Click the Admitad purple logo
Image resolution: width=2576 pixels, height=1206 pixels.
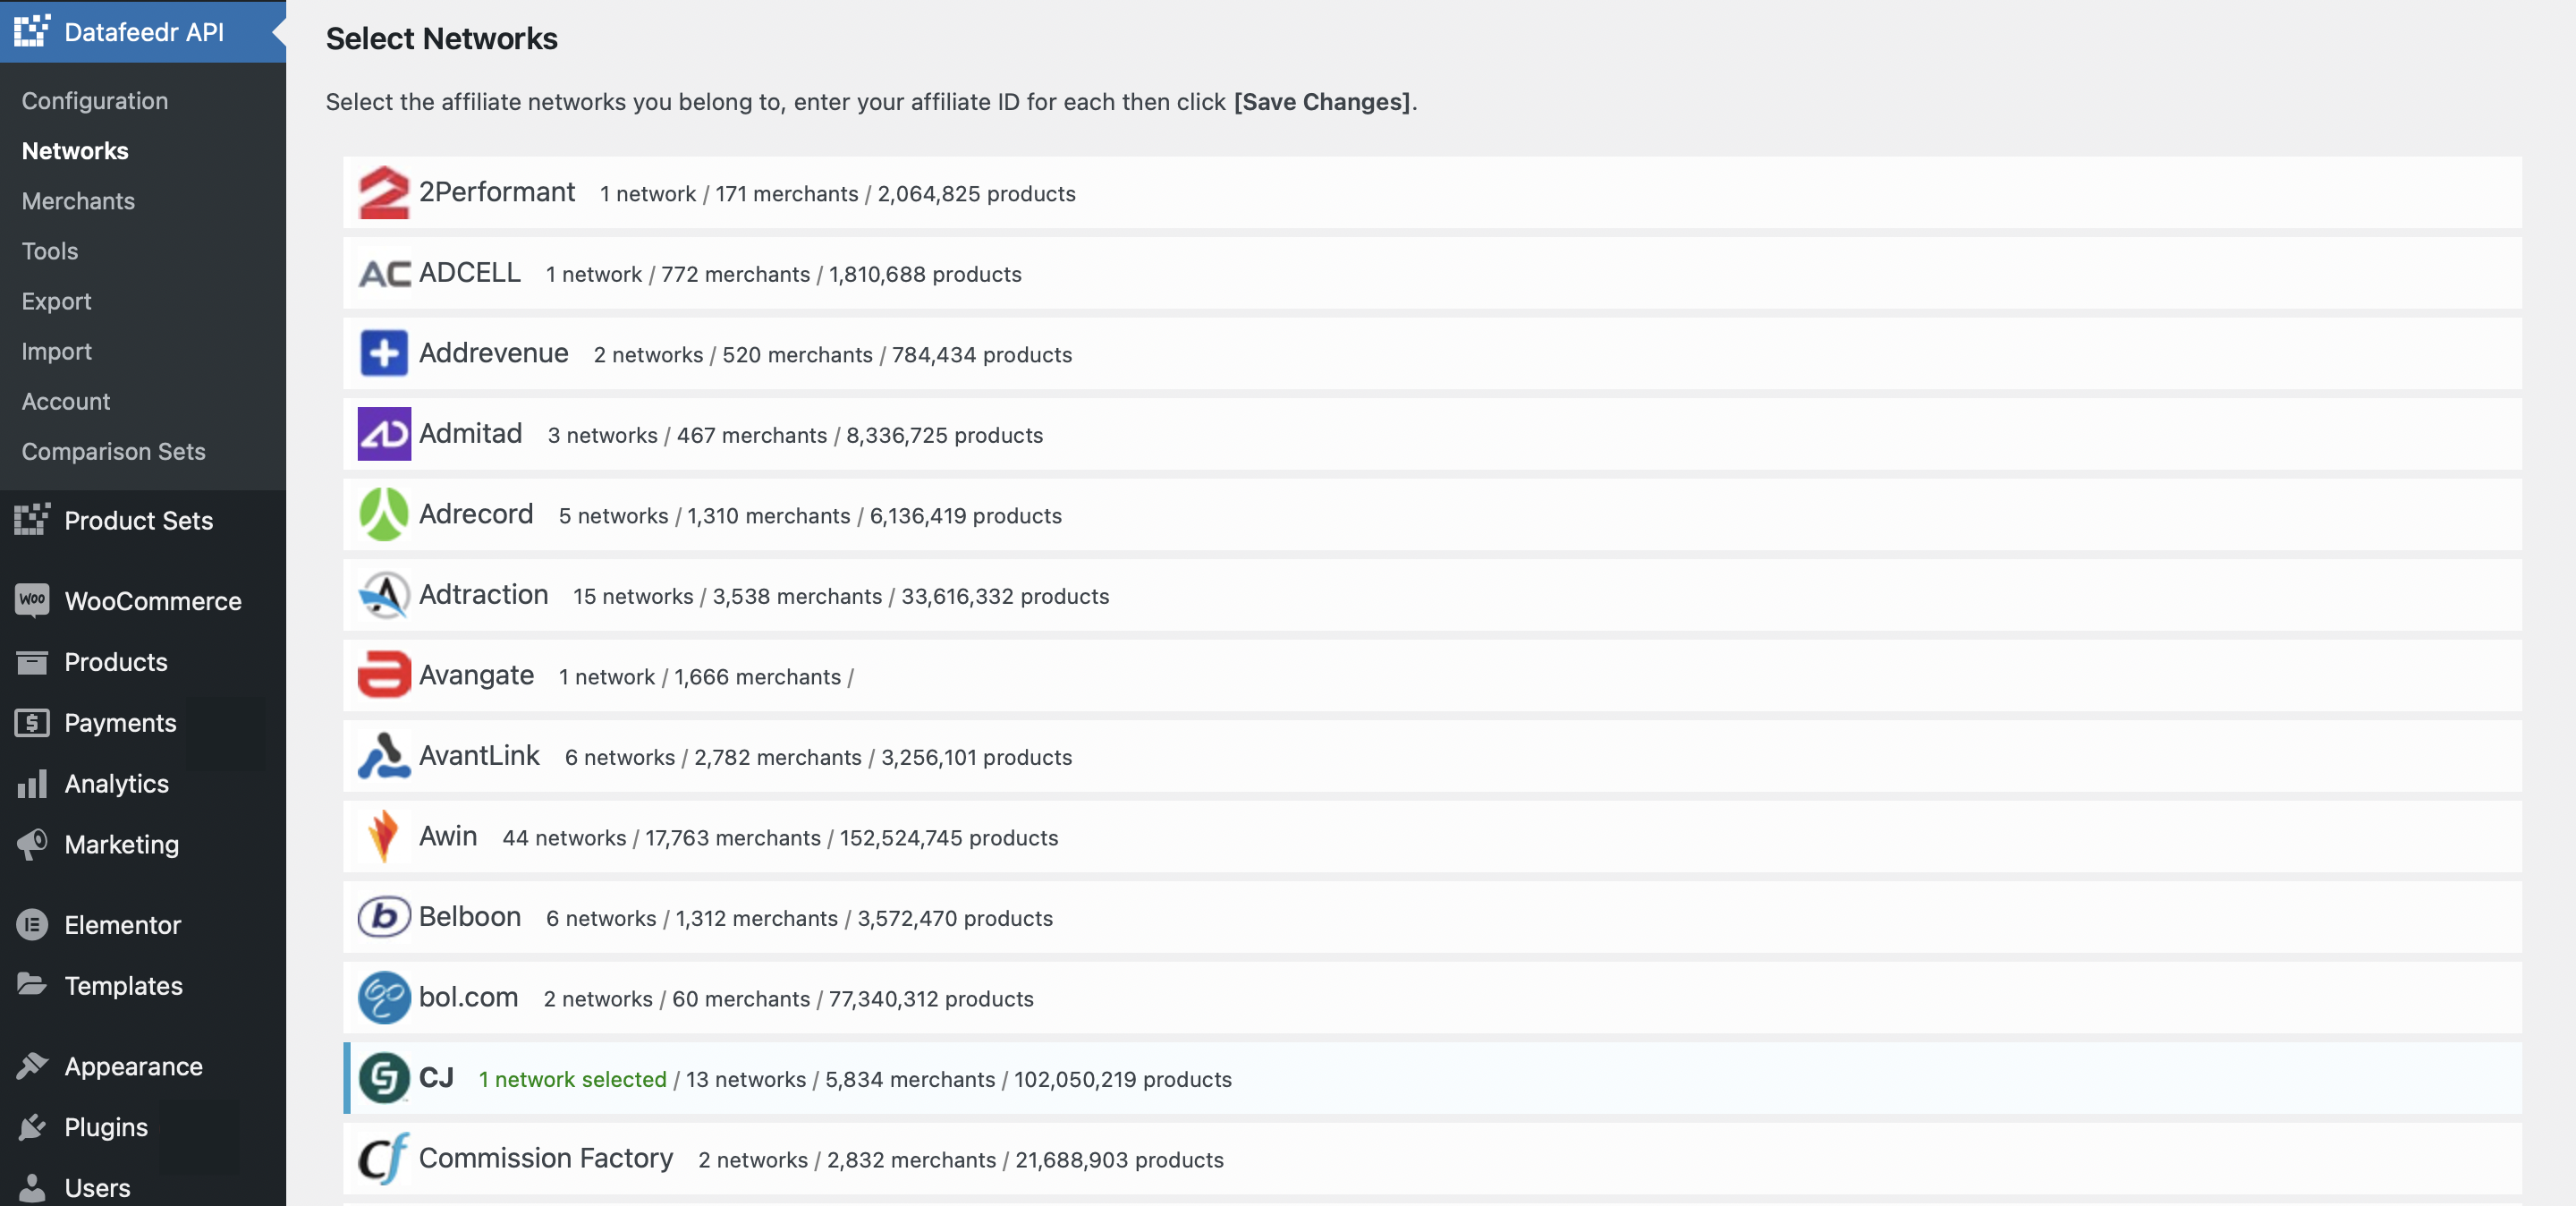(x=384, y=434)
